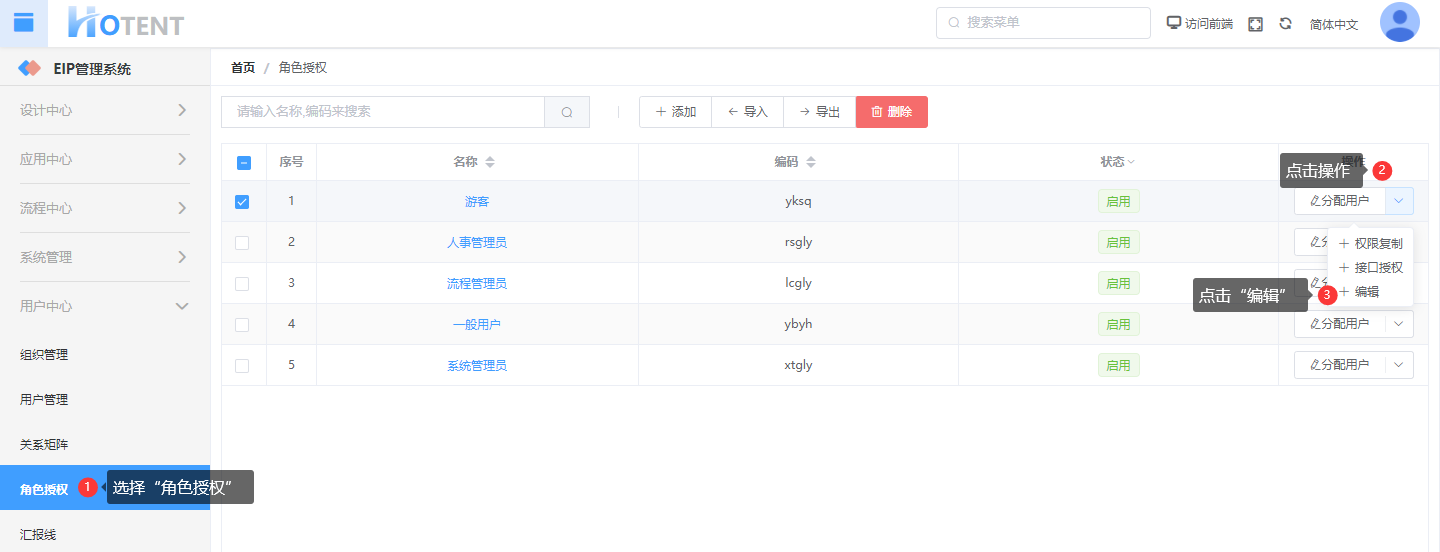Click the refresh icon in header
The width and height of the screenshot is (1440, 552).
(1285, 23)
